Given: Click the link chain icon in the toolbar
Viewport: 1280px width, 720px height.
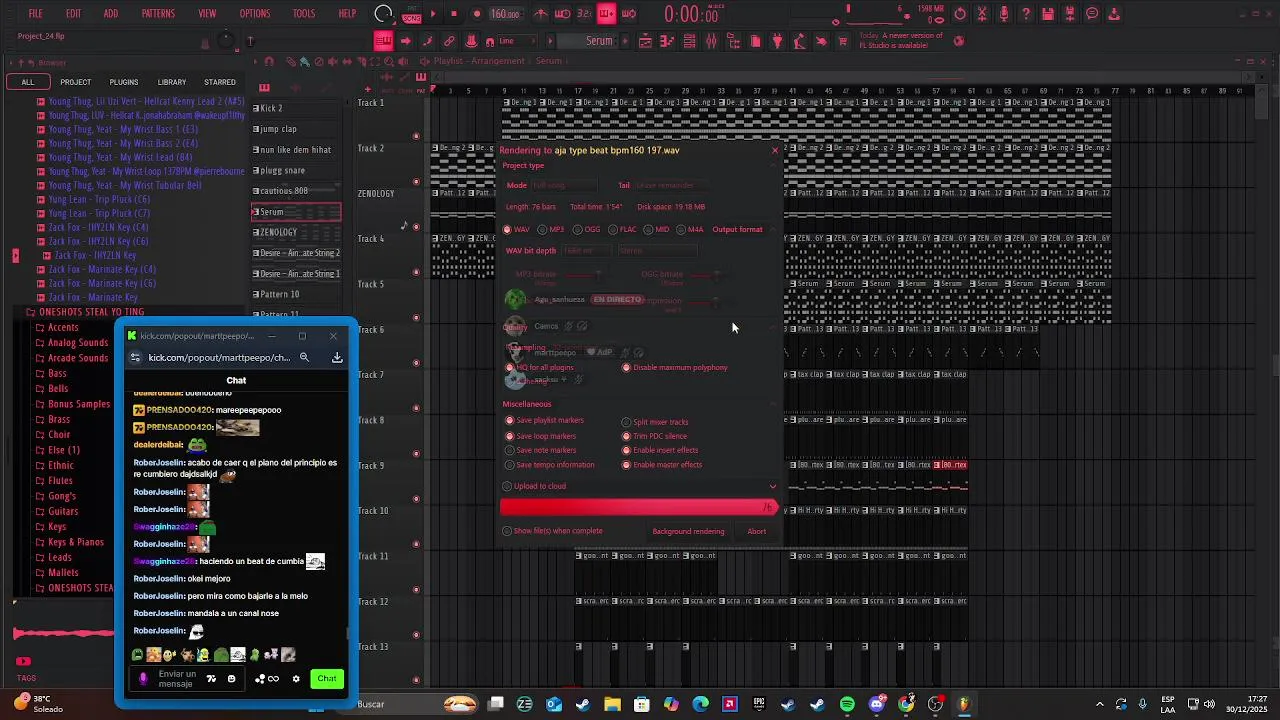Looking at the screenshot, I should point(449,41).
